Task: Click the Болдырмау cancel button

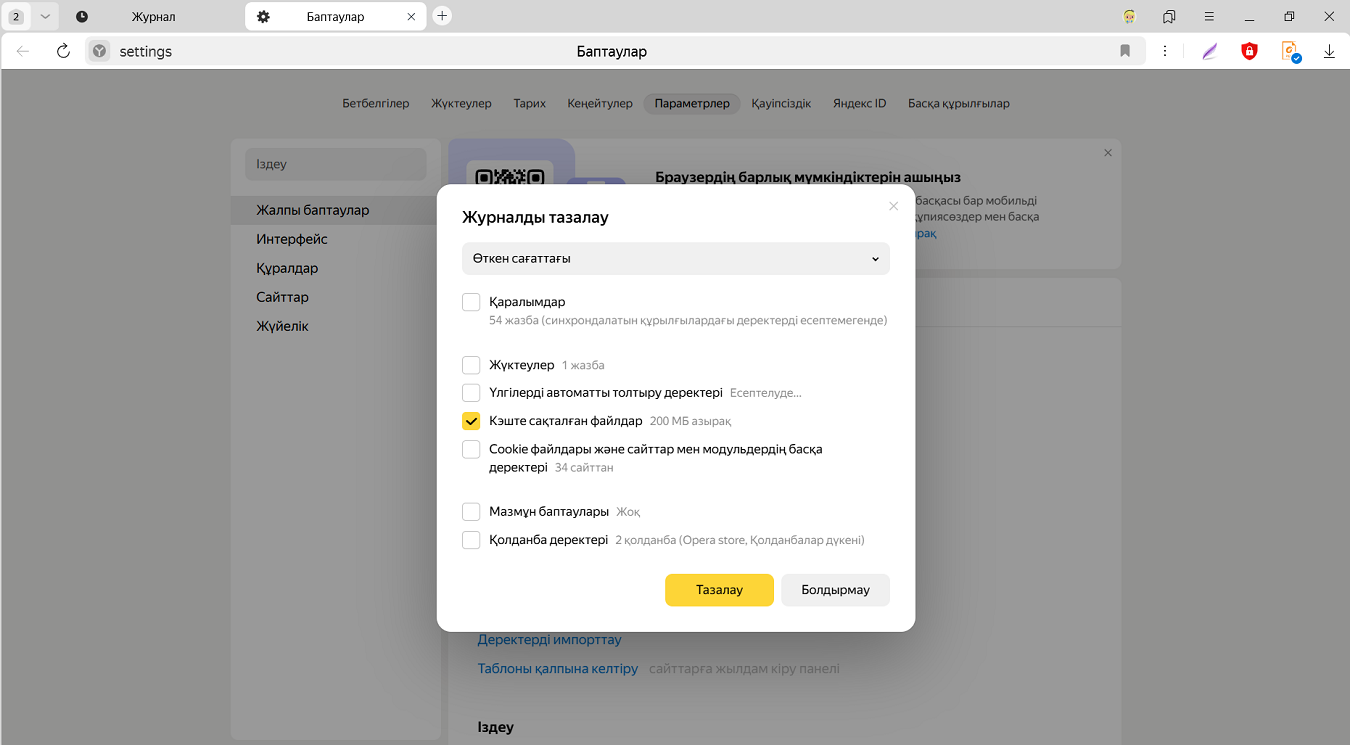Action: click(835, 590)
